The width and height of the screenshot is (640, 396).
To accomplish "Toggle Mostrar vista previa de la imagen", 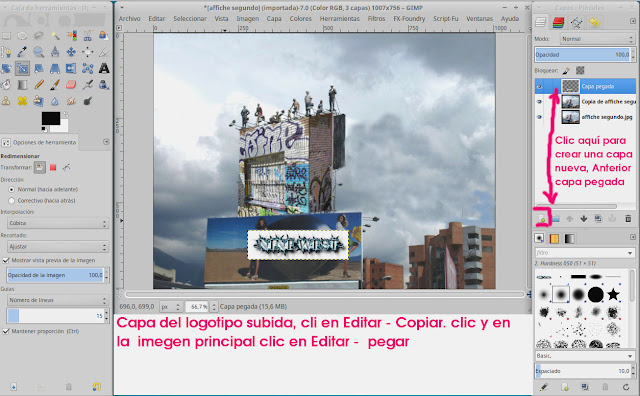I will (x=6, y=260).
